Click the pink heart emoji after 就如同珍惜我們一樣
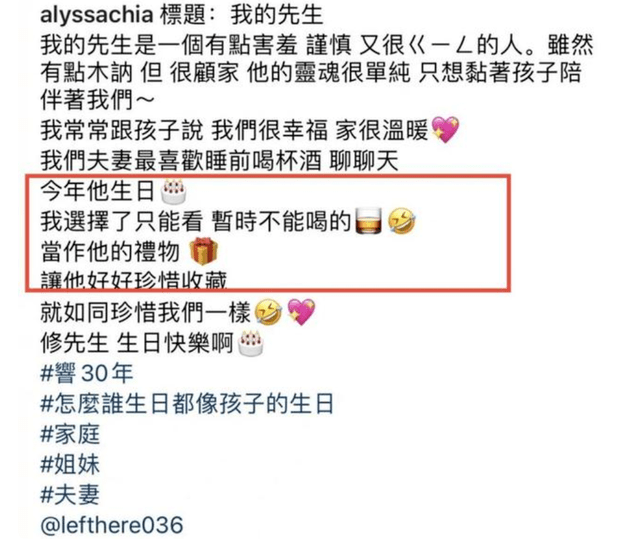The image size is (640, 540). (301, 313)
